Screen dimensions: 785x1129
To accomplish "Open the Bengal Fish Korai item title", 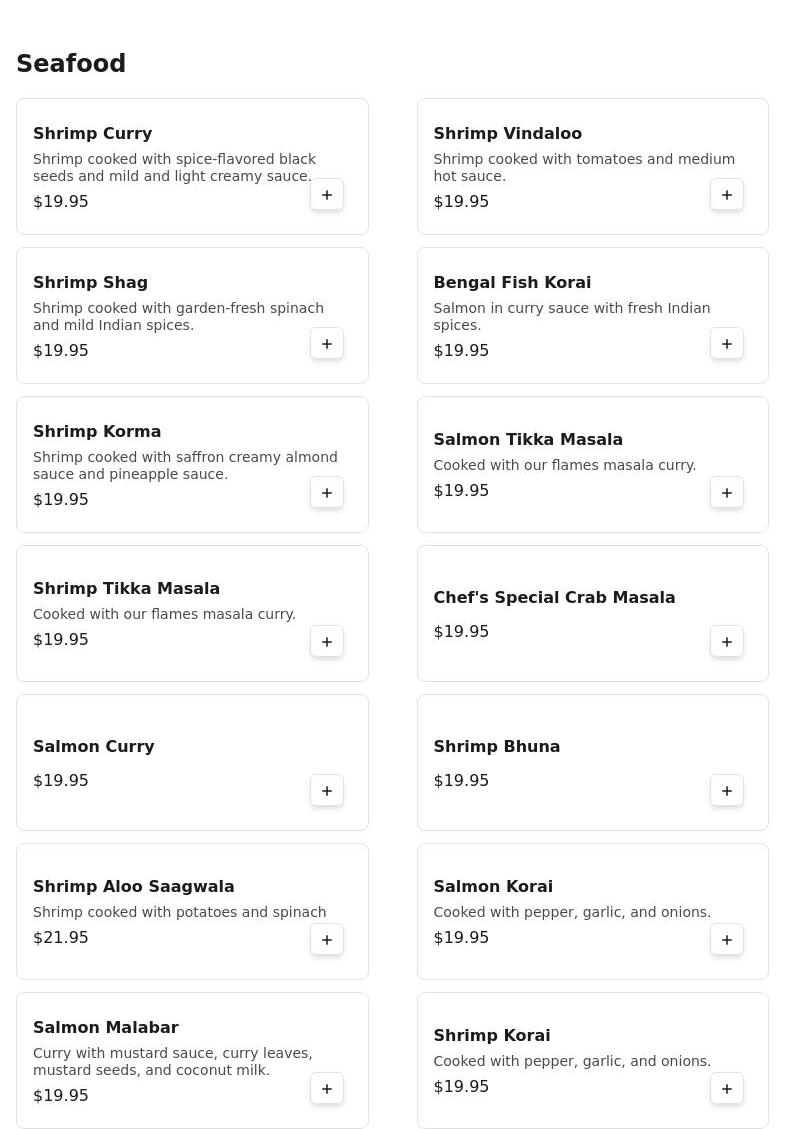I will coord(512,282).
